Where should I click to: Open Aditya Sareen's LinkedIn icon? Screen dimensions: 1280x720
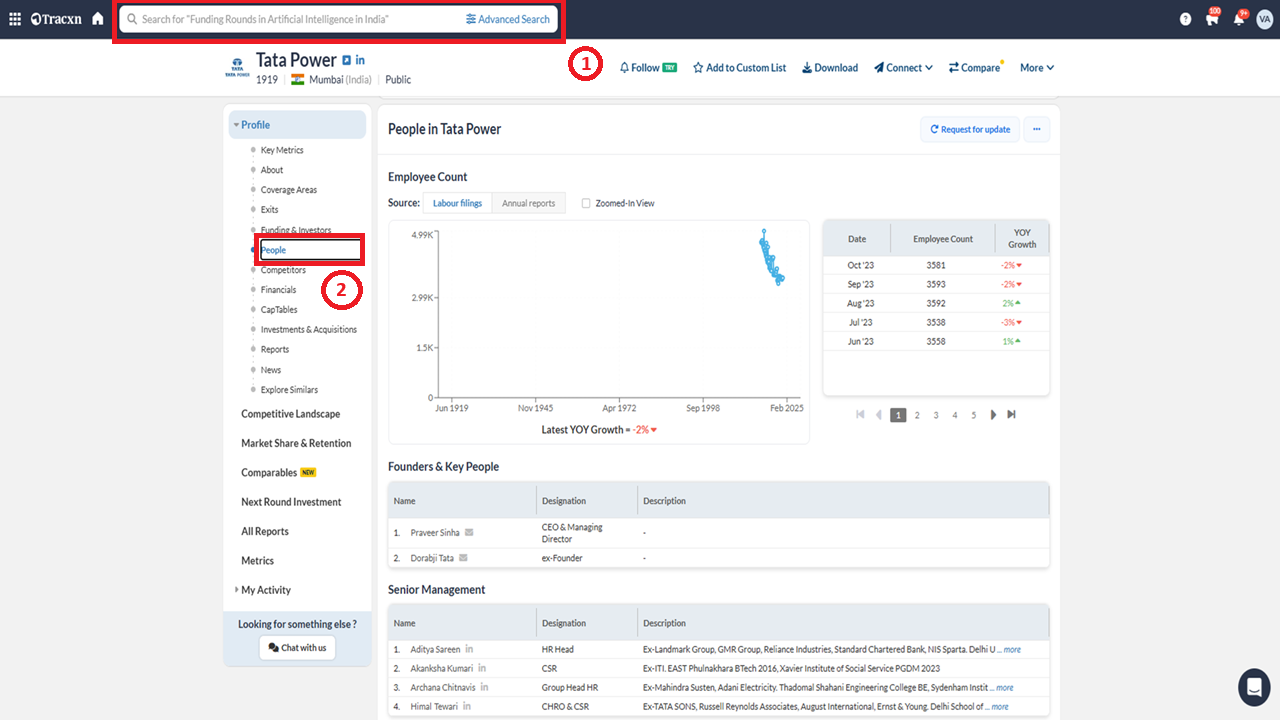(x=469, y=649)
